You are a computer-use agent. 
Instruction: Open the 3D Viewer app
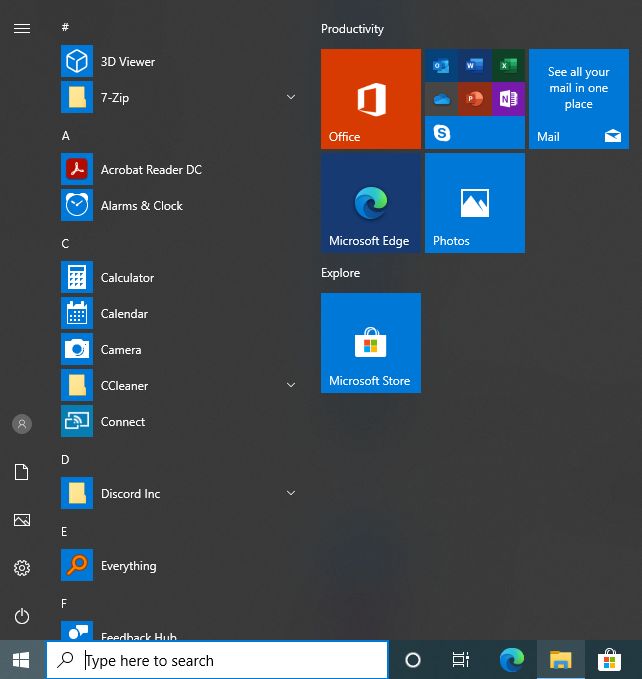[127, 62]
